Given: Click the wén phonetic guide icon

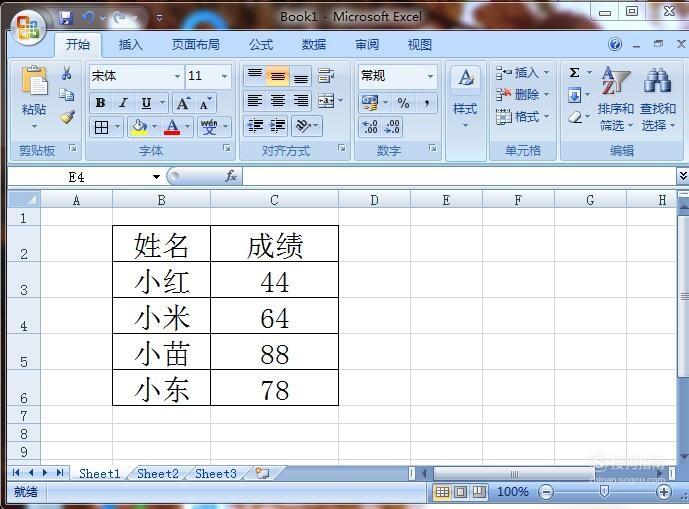Looking at the screenshot, I should pos(209,127).
